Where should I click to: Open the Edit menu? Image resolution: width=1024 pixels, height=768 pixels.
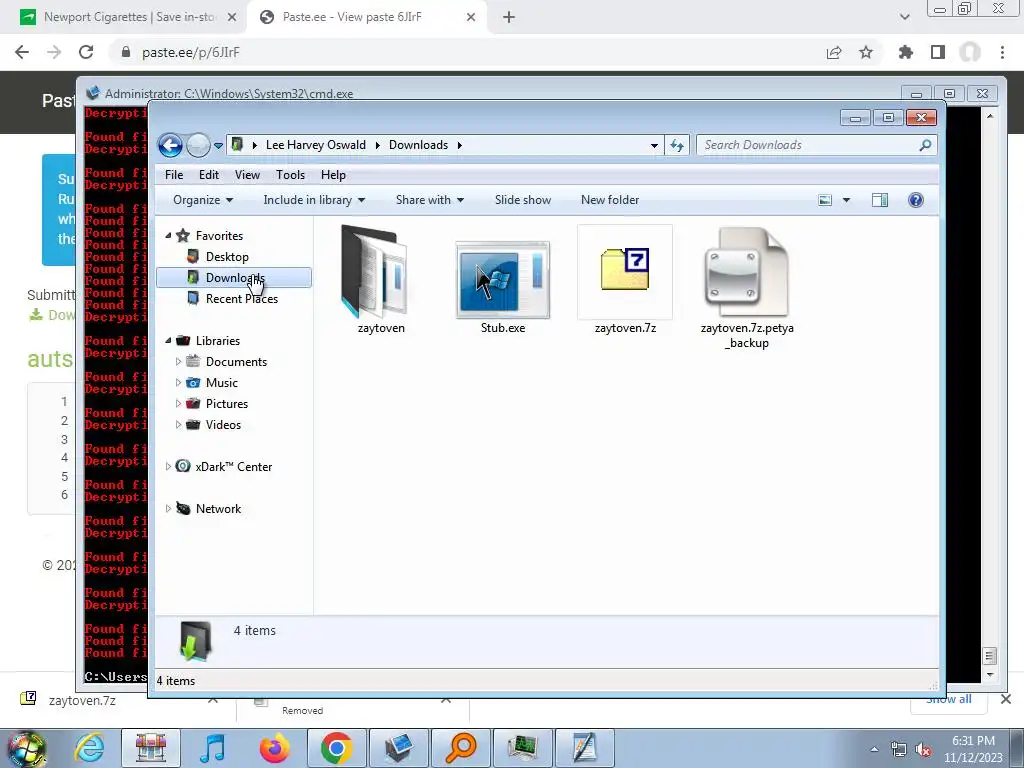point(208,175)
